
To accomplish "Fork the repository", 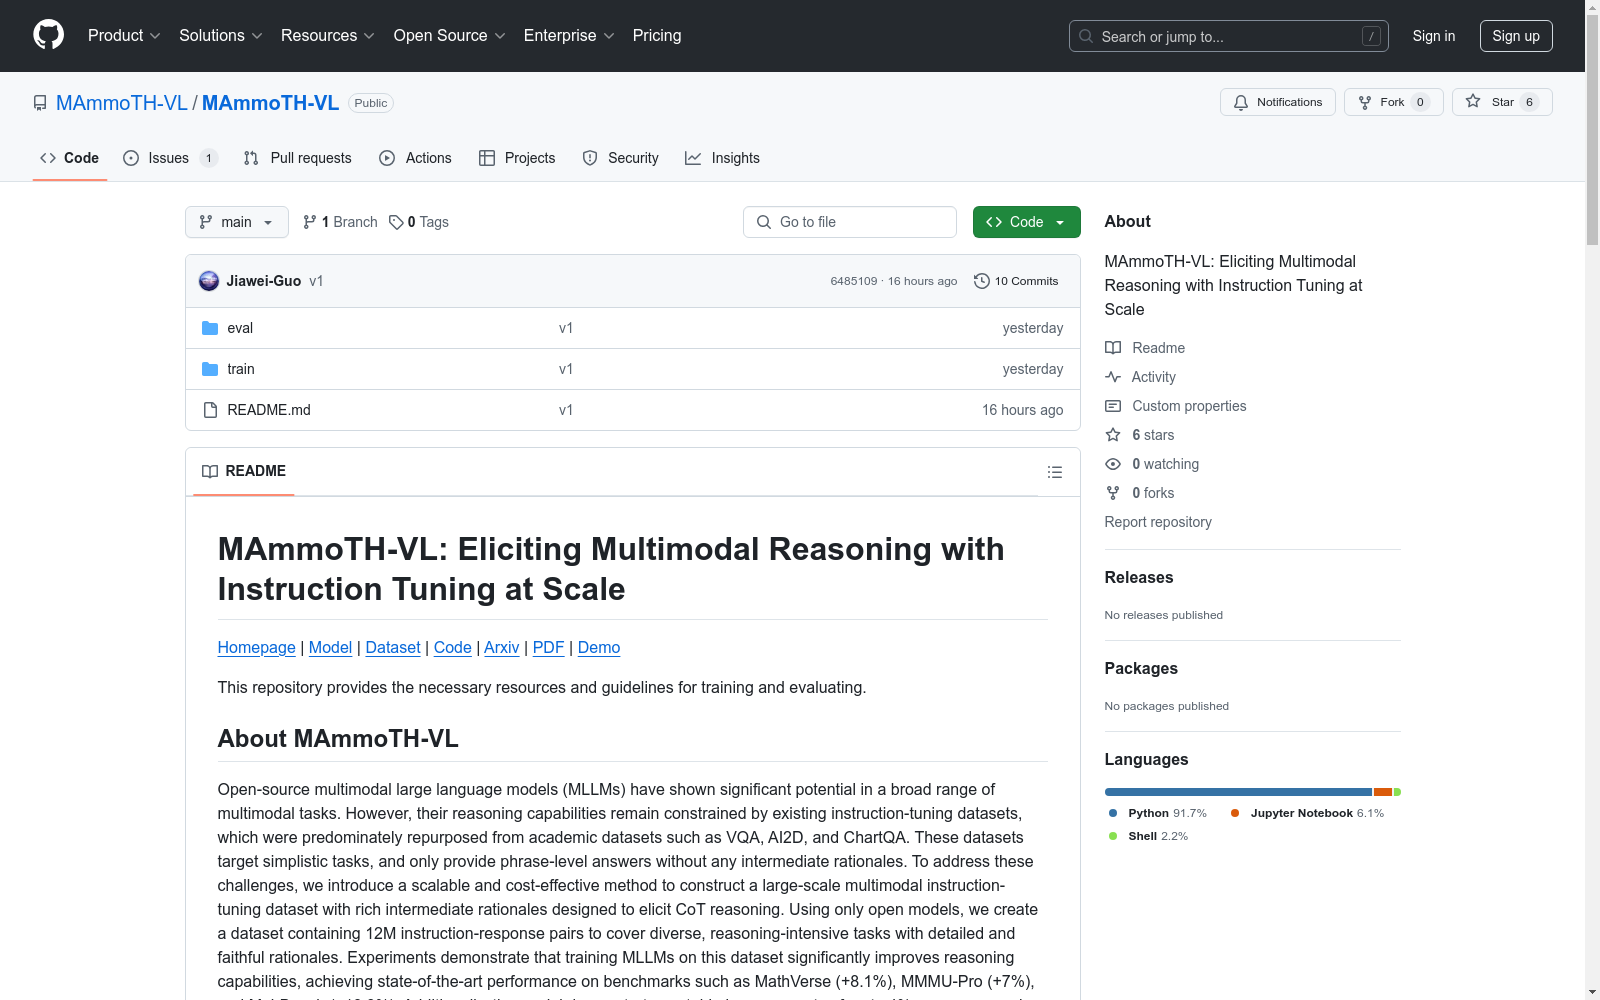I will 1393,102.
